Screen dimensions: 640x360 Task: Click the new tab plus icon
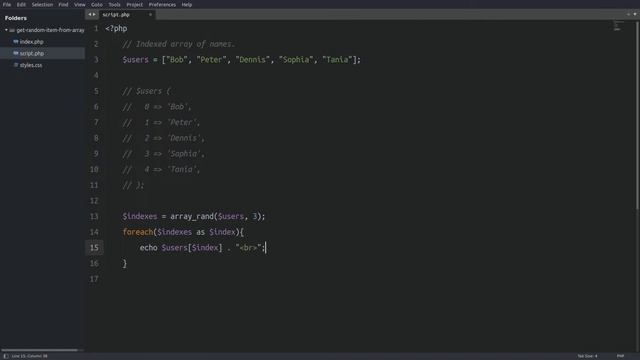(629, 14)
